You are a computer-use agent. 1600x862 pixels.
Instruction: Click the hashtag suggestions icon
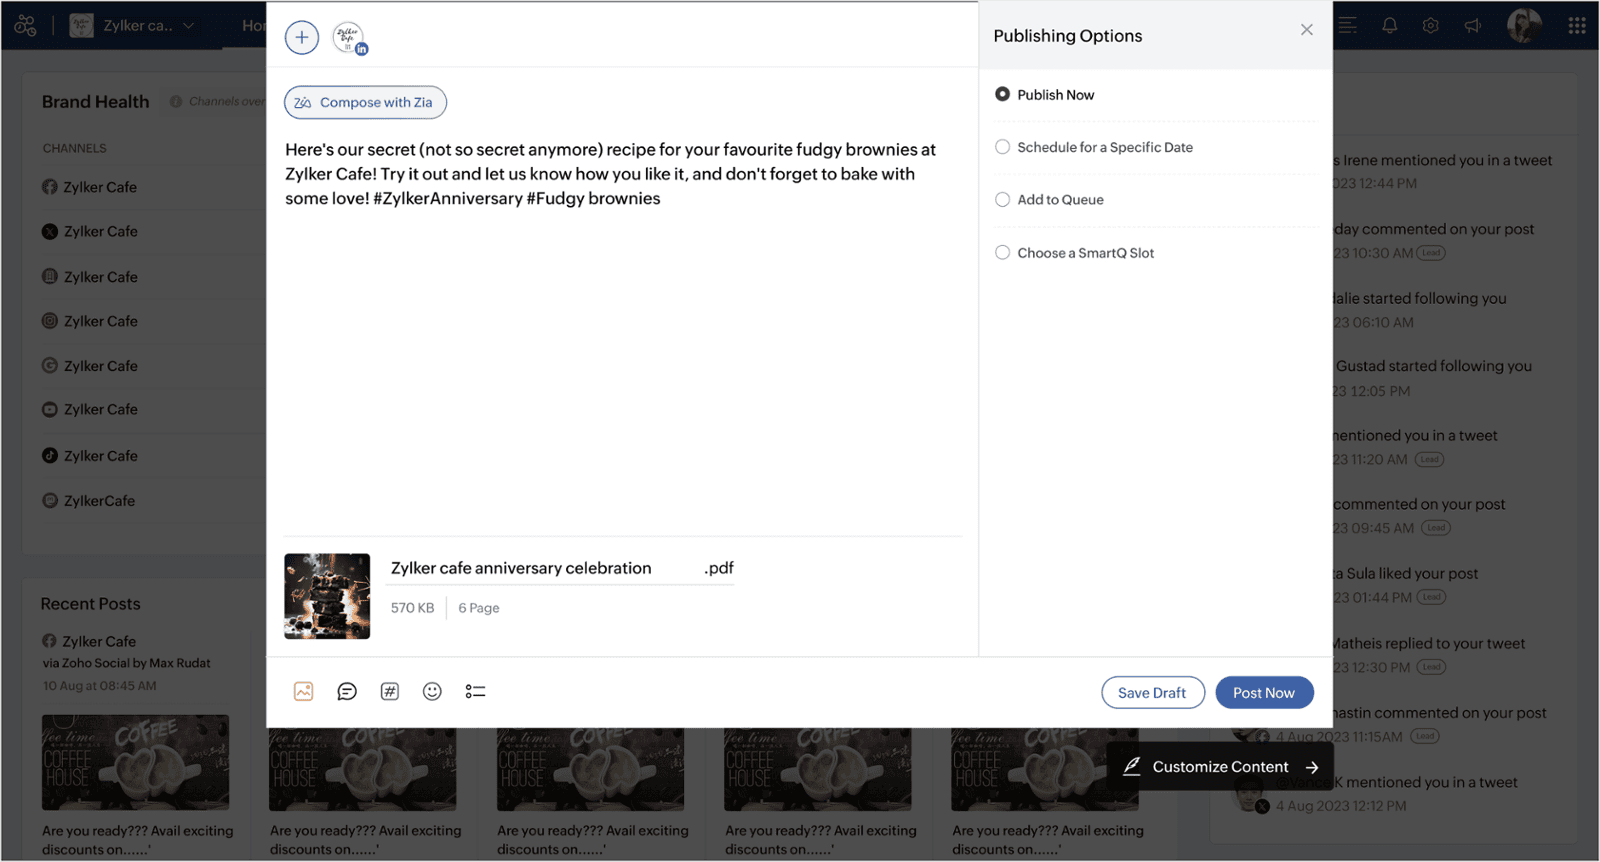pyautogui.click(x=390, y=691)
